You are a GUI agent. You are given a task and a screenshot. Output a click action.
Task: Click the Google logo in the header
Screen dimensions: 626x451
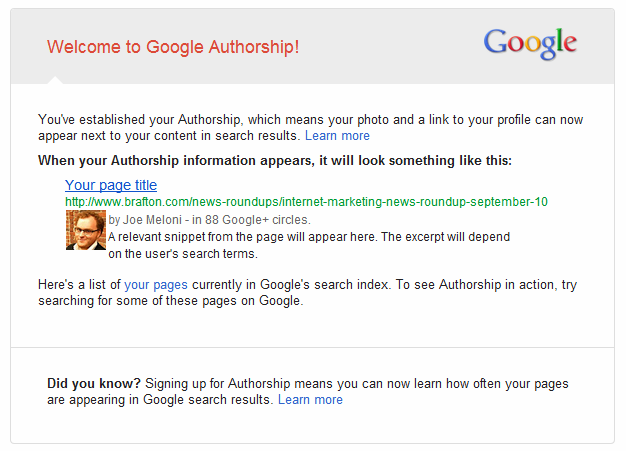tap(530, 42)
